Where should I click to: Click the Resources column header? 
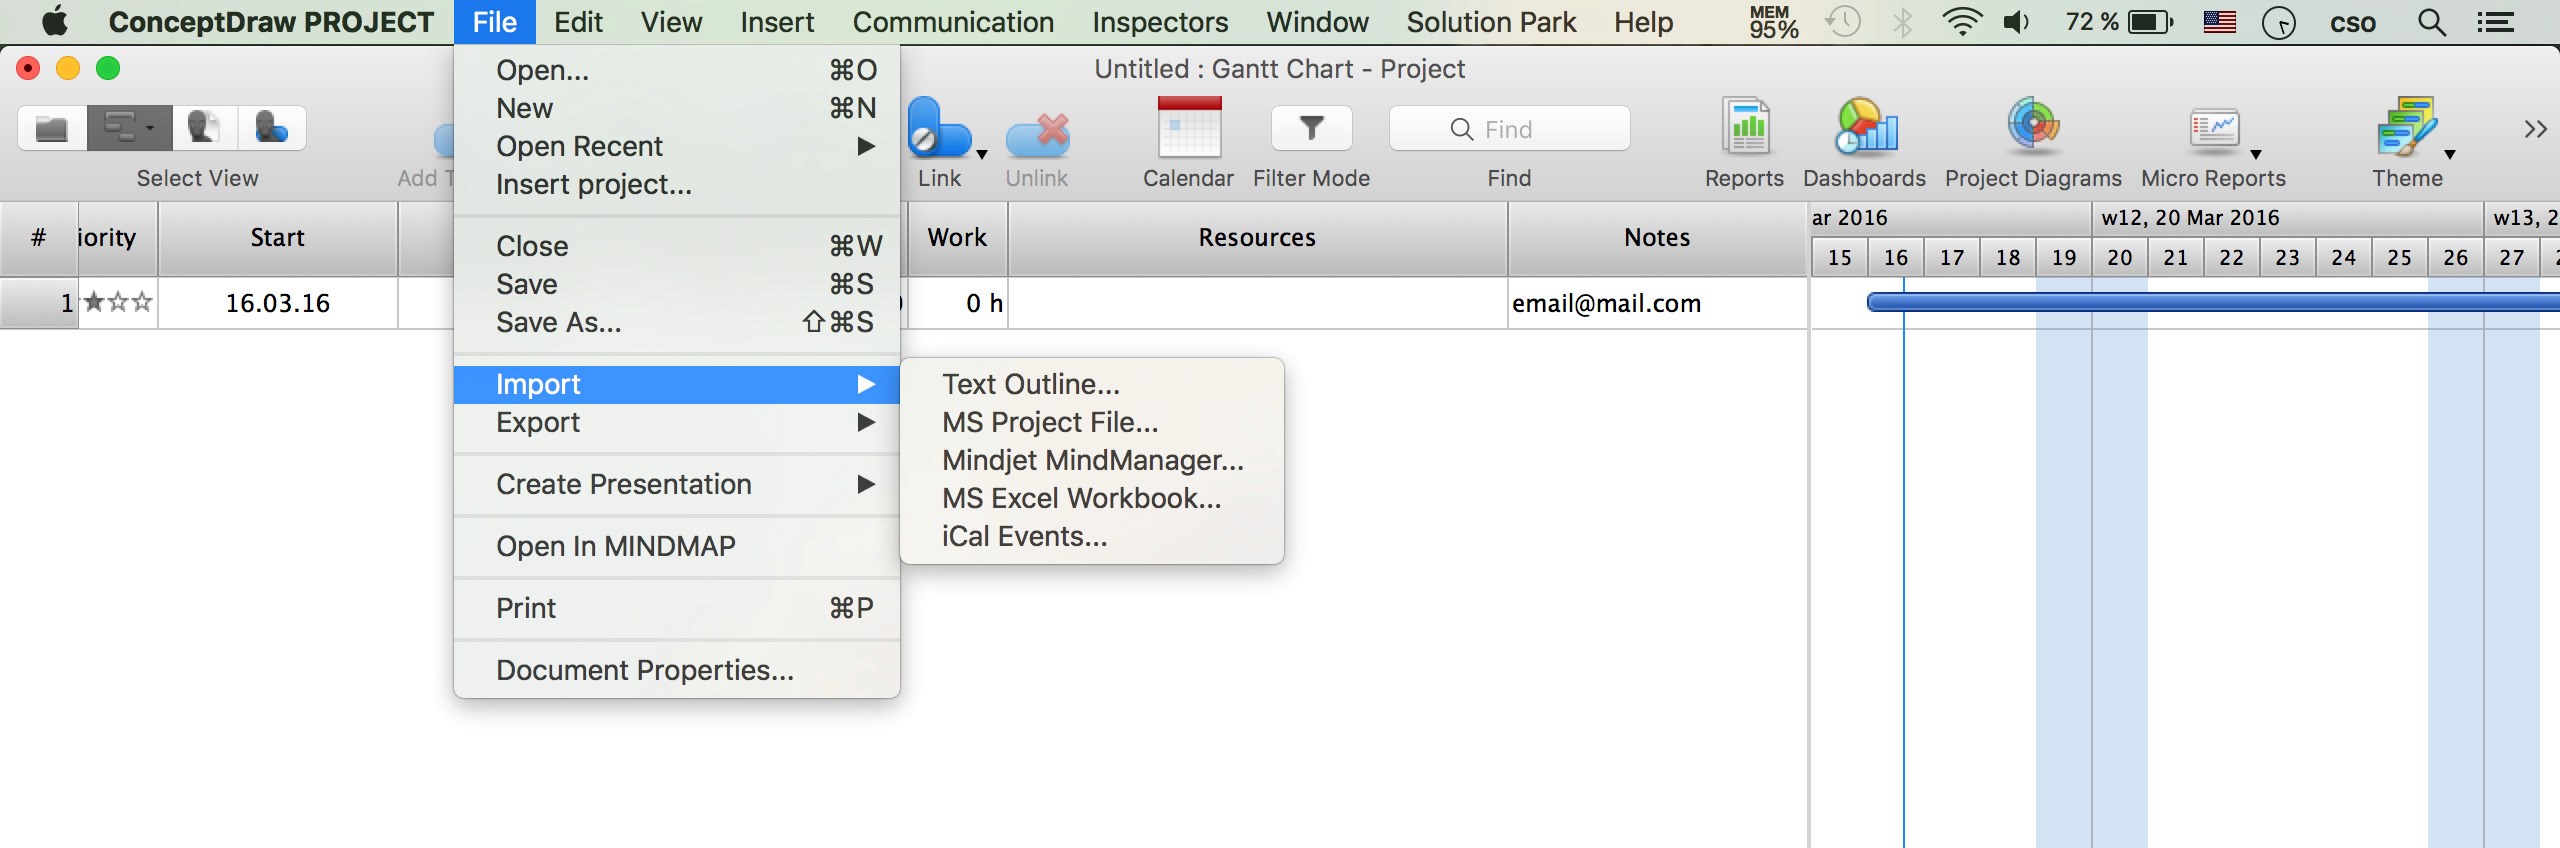tap(1257, 238)
